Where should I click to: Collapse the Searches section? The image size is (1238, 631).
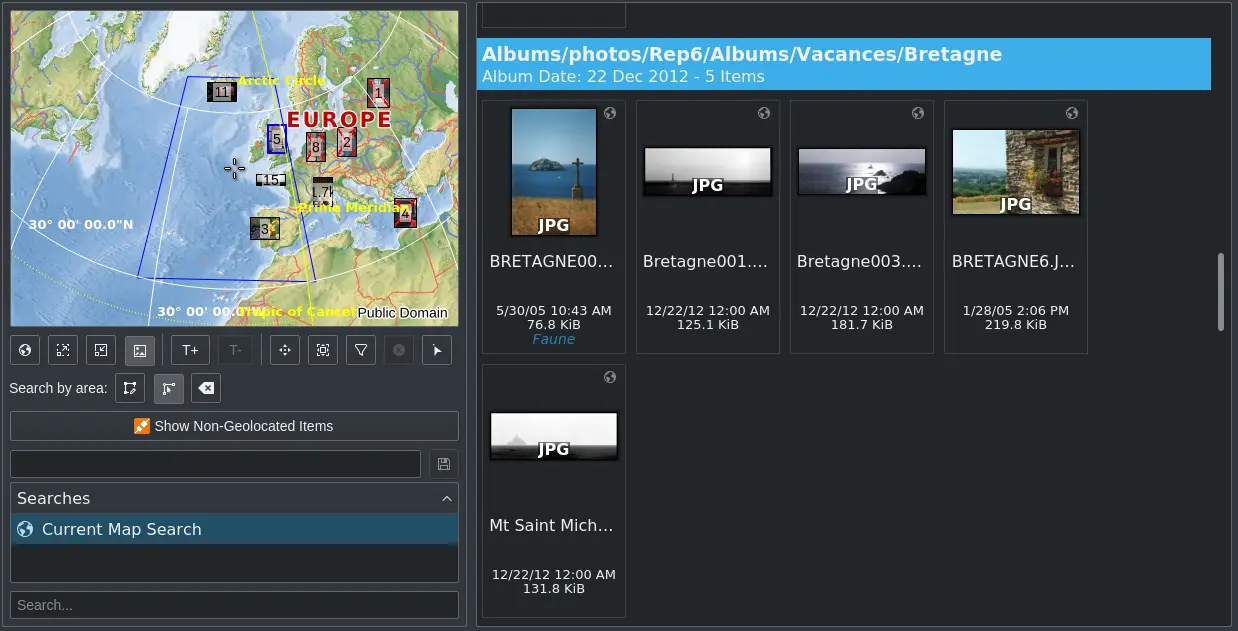[447, 498]
